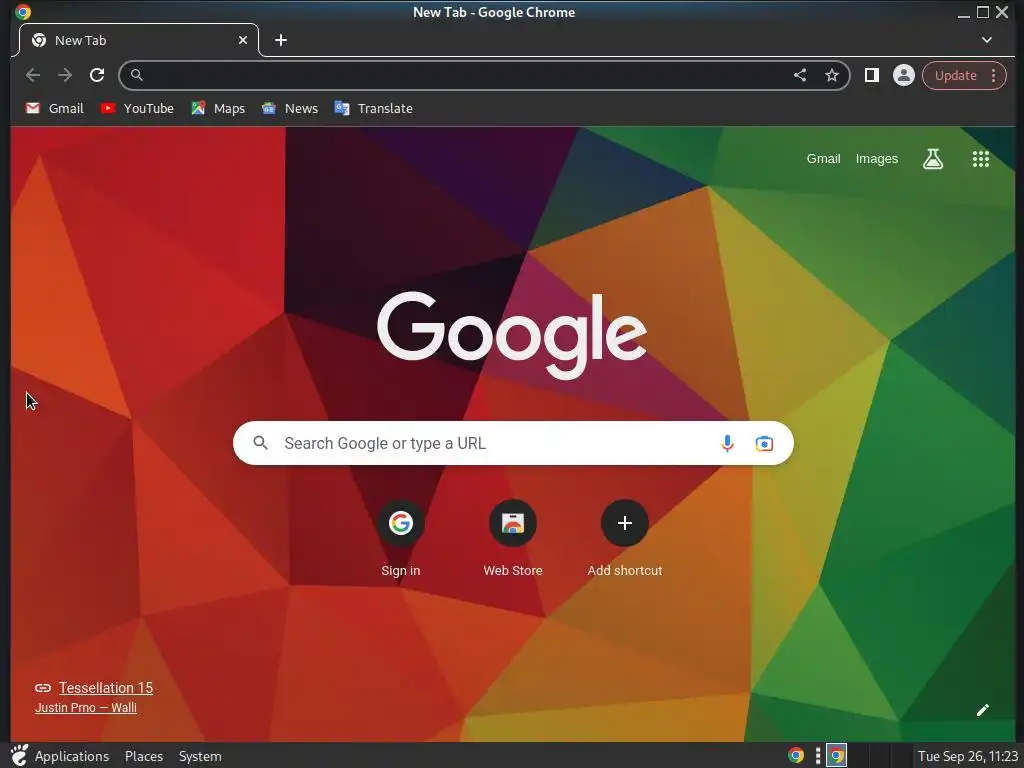Go back using the back arrow
The width and height of the screenshot is (1024, 768).
click(x=33, y=75)
